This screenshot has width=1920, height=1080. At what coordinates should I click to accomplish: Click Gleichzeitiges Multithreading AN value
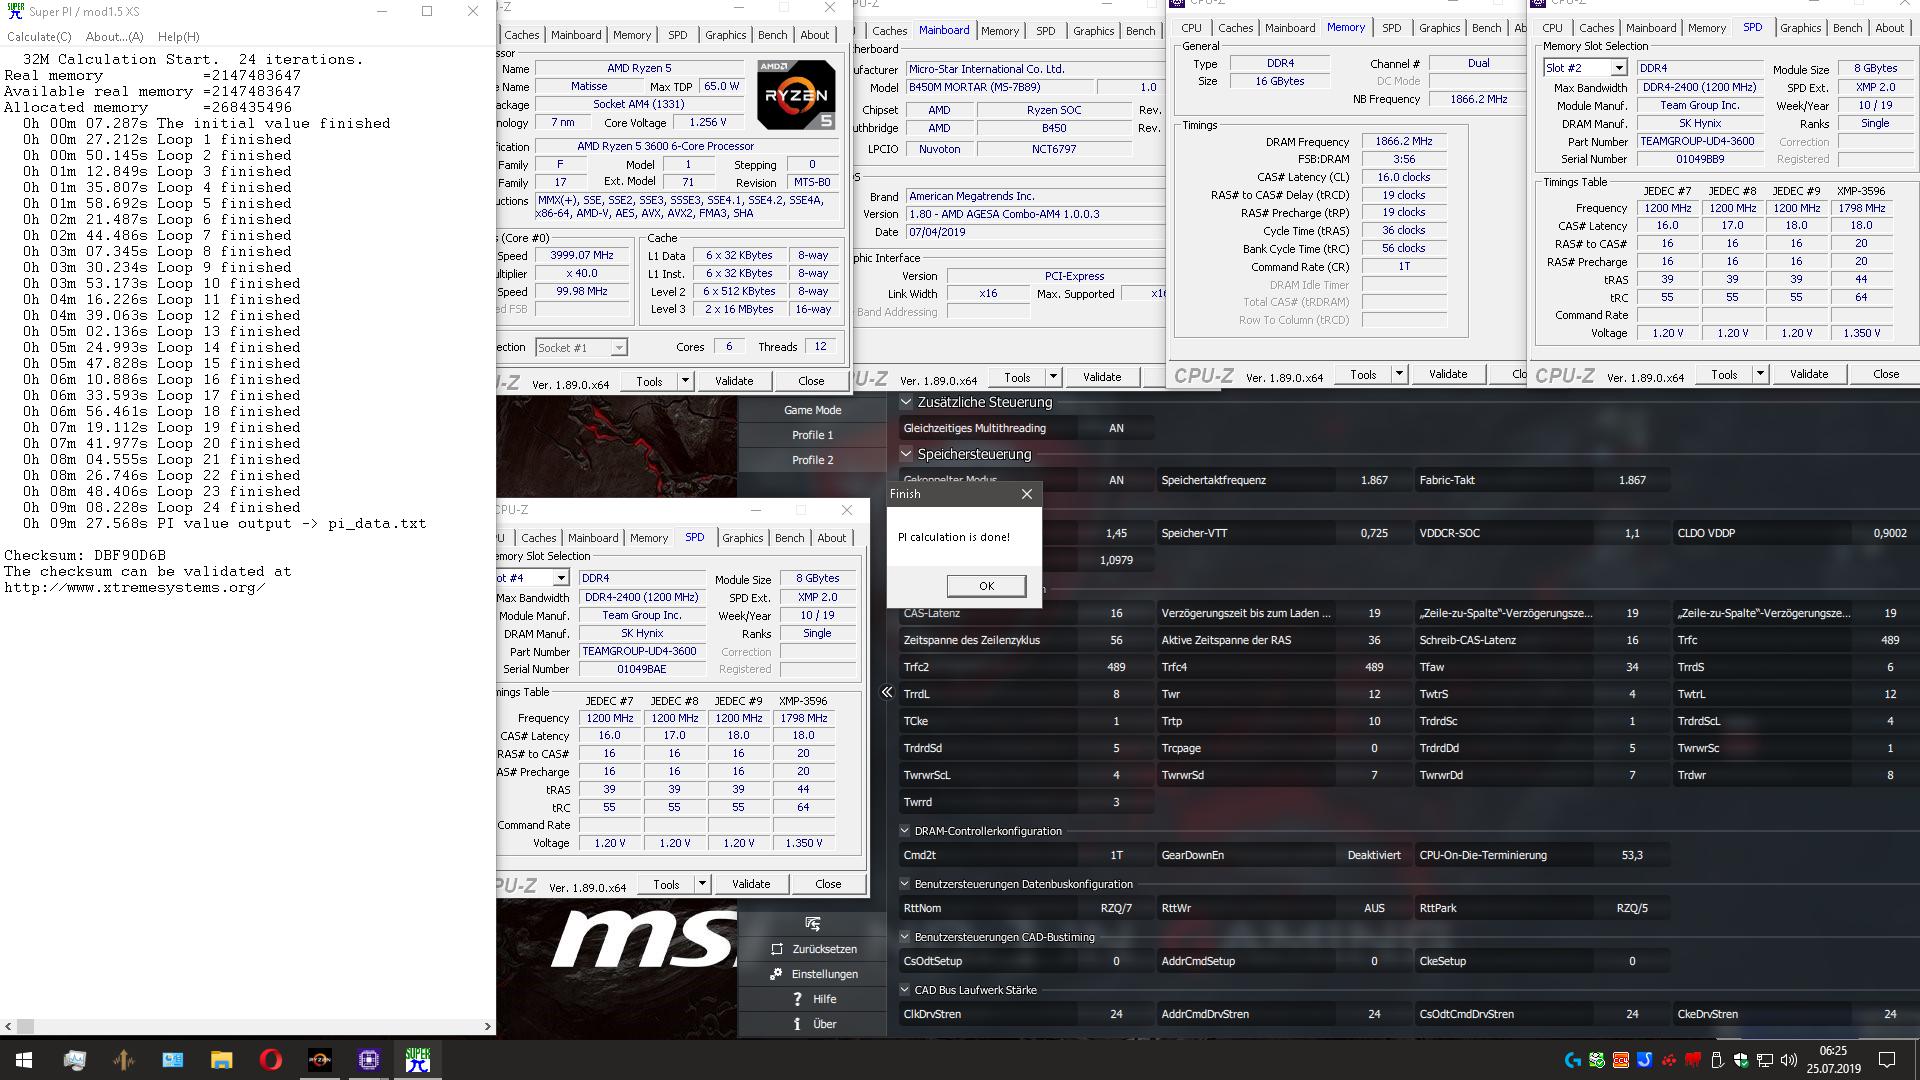[1116, 428]
